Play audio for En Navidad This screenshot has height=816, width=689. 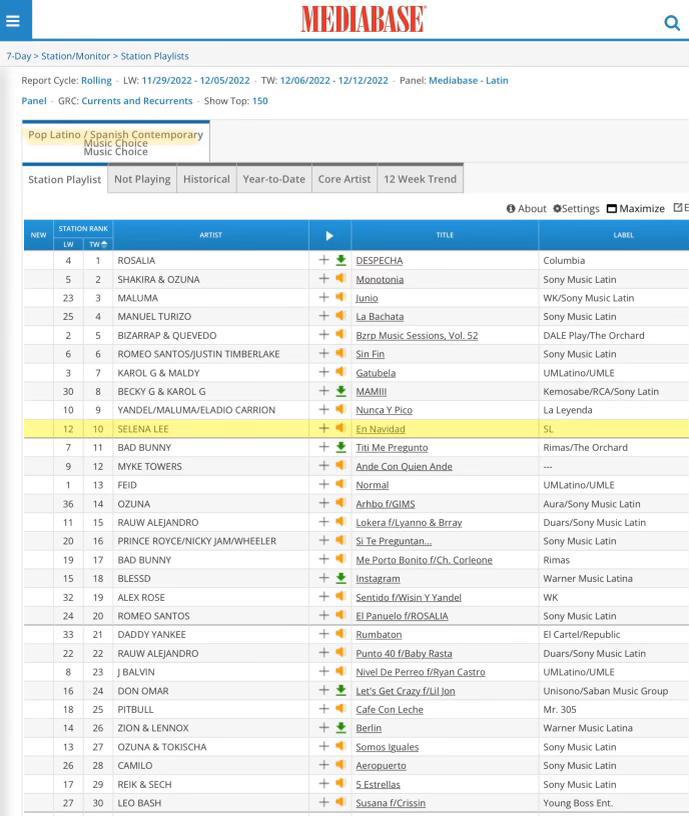coord(341,429)
